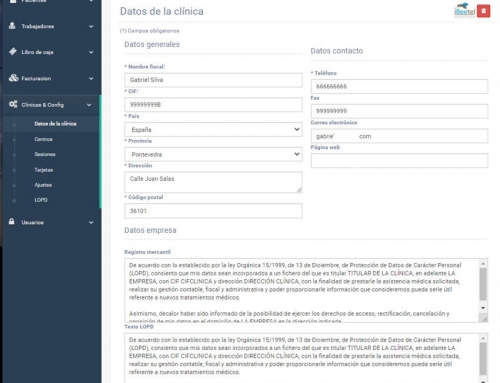The height and width of the screenshot is (383, 500).
Task: Click Registro mercantil scrollbar up arrow
Action: click(x=483, y=264)
